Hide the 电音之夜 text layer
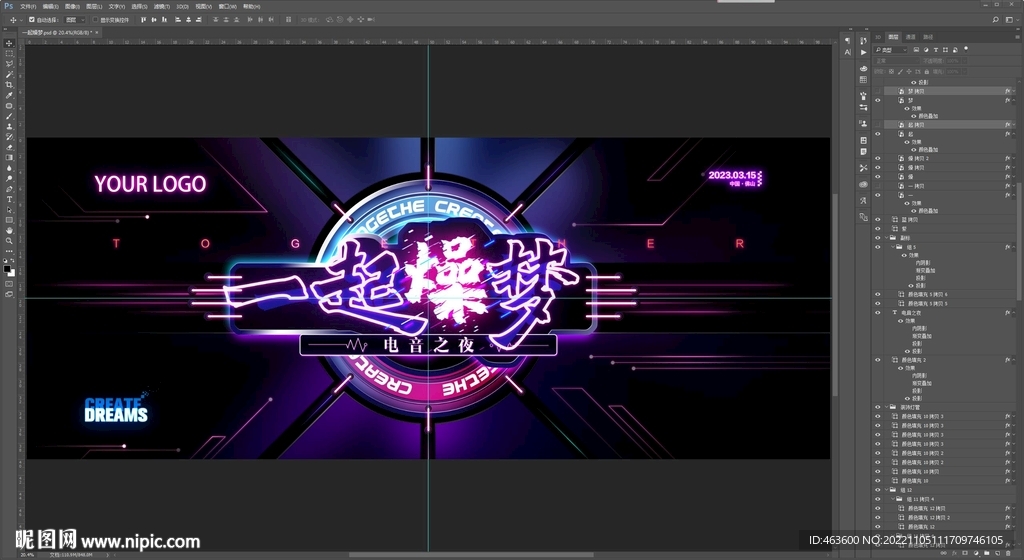Image resolution: width=1024 pixels, height=560 pixels. (878, 313)
